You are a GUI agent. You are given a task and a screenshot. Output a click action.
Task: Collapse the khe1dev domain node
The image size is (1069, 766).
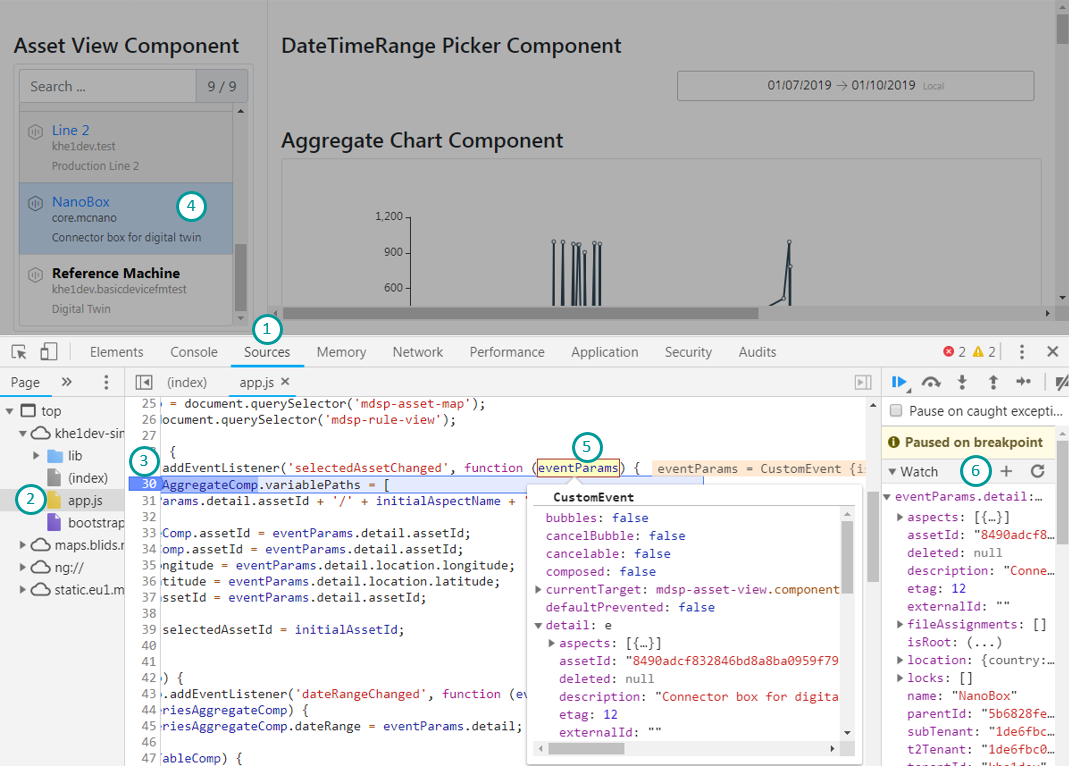[x=22, y=433]
